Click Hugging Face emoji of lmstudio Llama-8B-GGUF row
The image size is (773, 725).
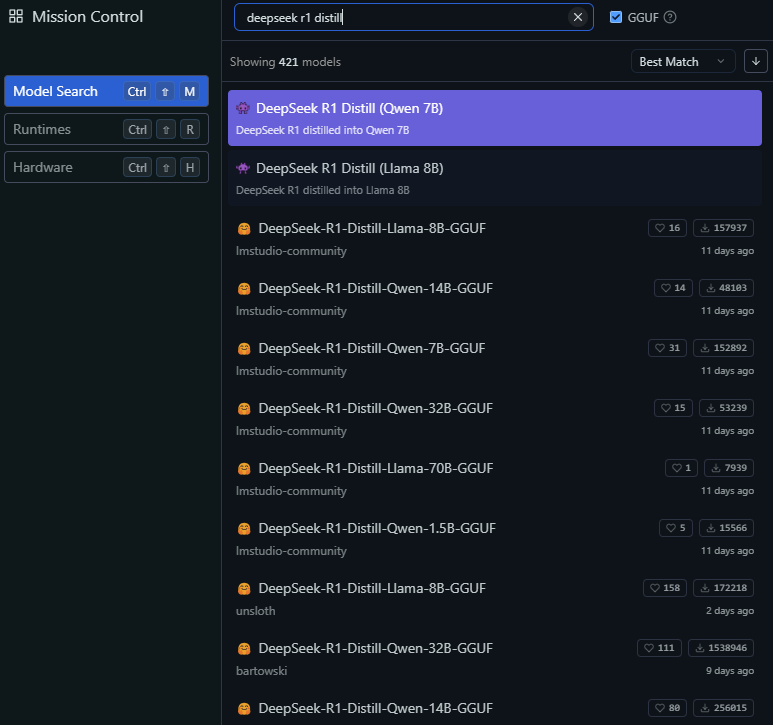[244, 229]
